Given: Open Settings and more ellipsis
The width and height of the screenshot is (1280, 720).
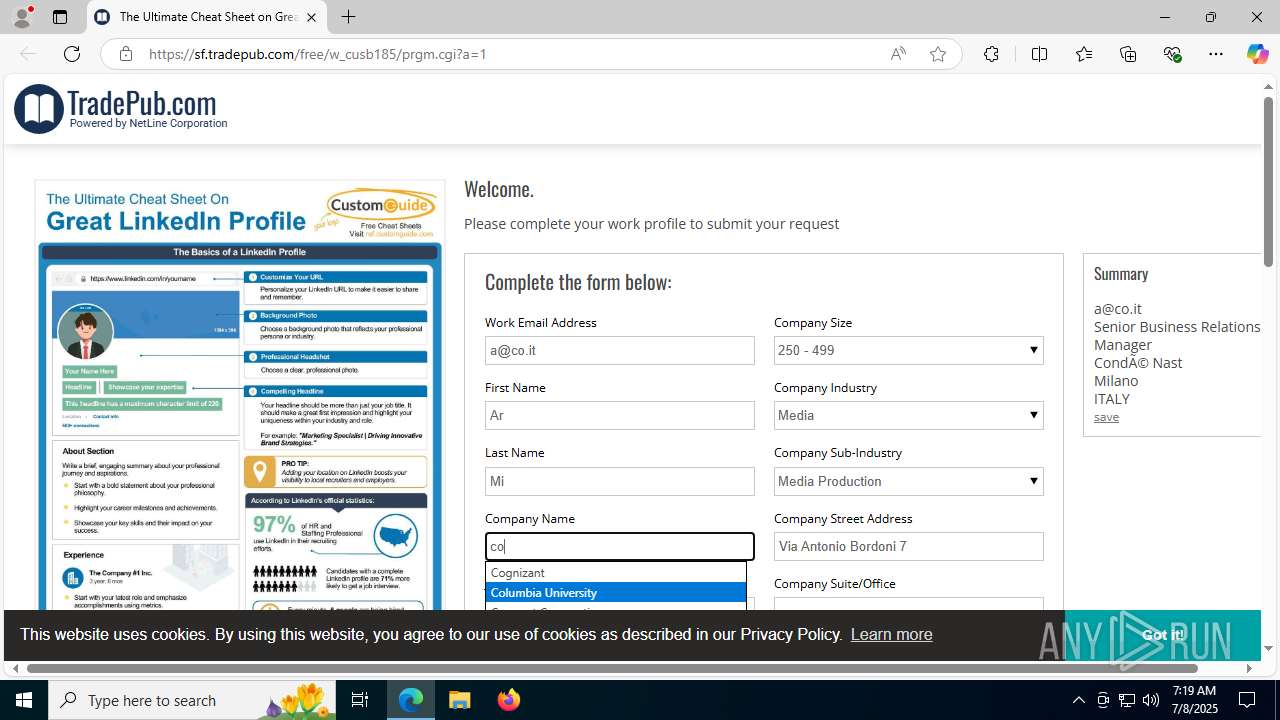Looking at the screenshot, I should [1216, 54].
